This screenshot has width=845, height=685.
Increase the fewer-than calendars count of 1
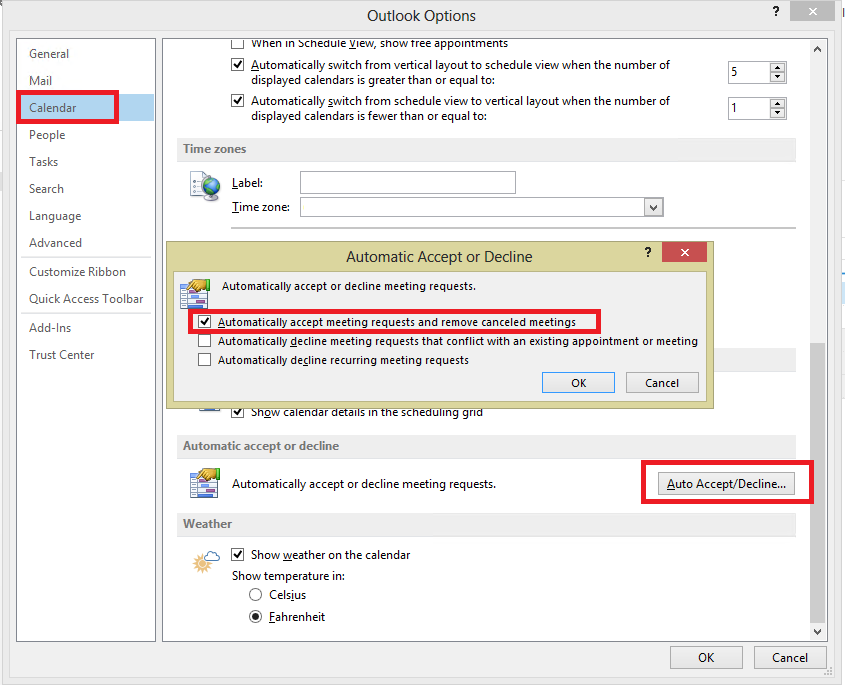click(x=777, y=103)
